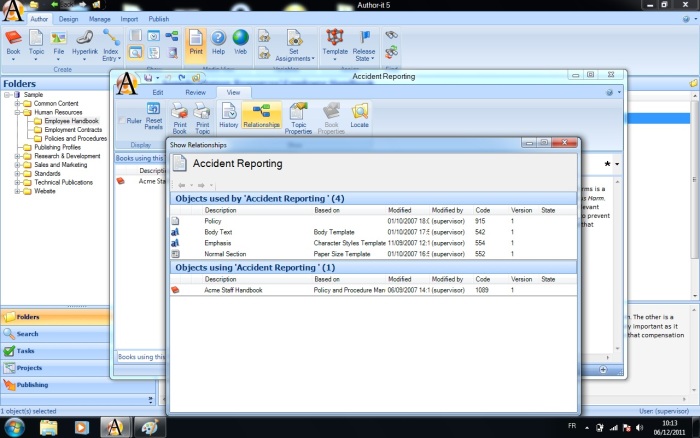
Task: Open the Tasks pane
Action: click(55, 351)
